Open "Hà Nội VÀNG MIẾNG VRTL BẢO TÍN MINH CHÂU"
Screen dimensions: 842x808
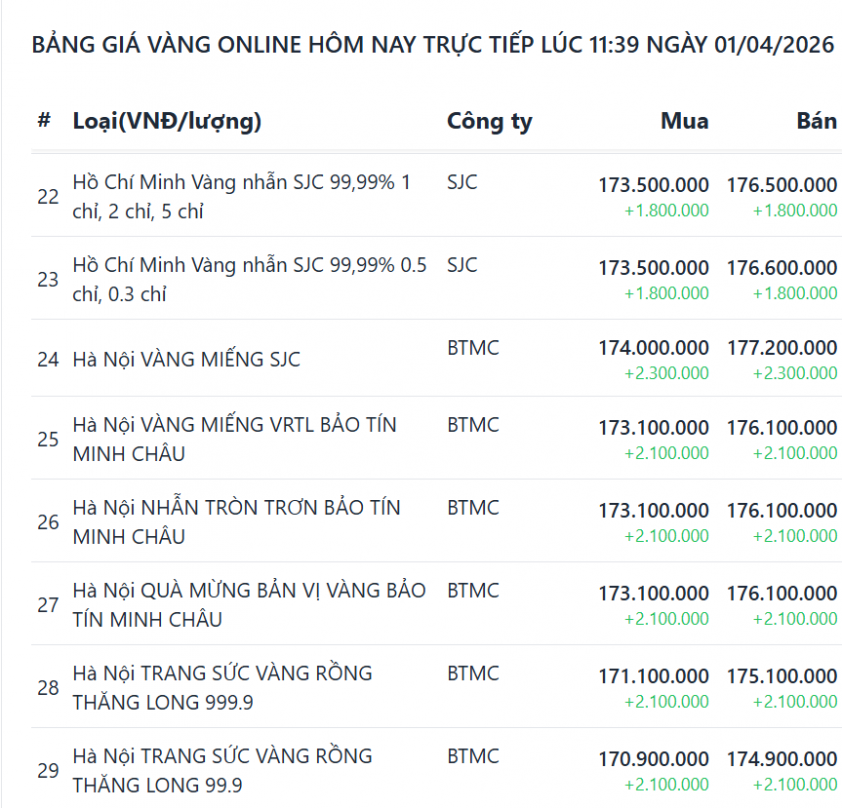[234, 438]
